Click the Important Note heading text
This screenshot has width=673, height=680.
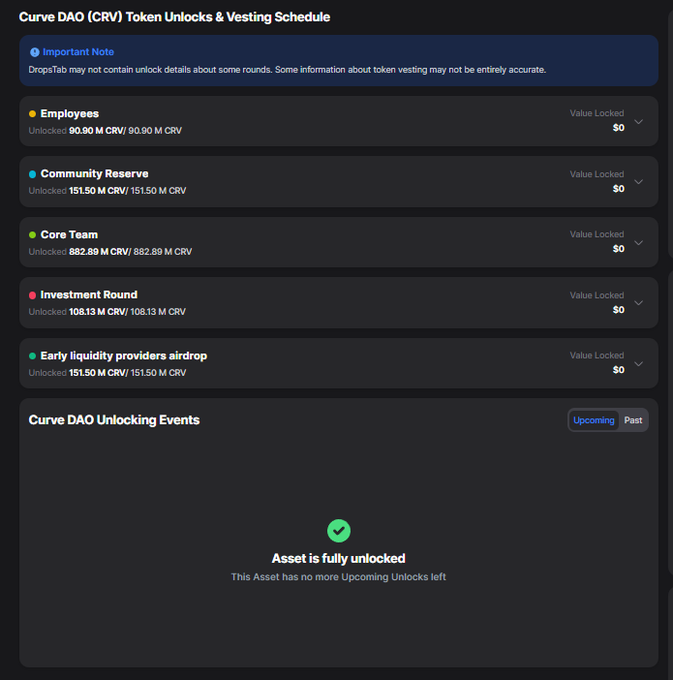click(78, 52)
